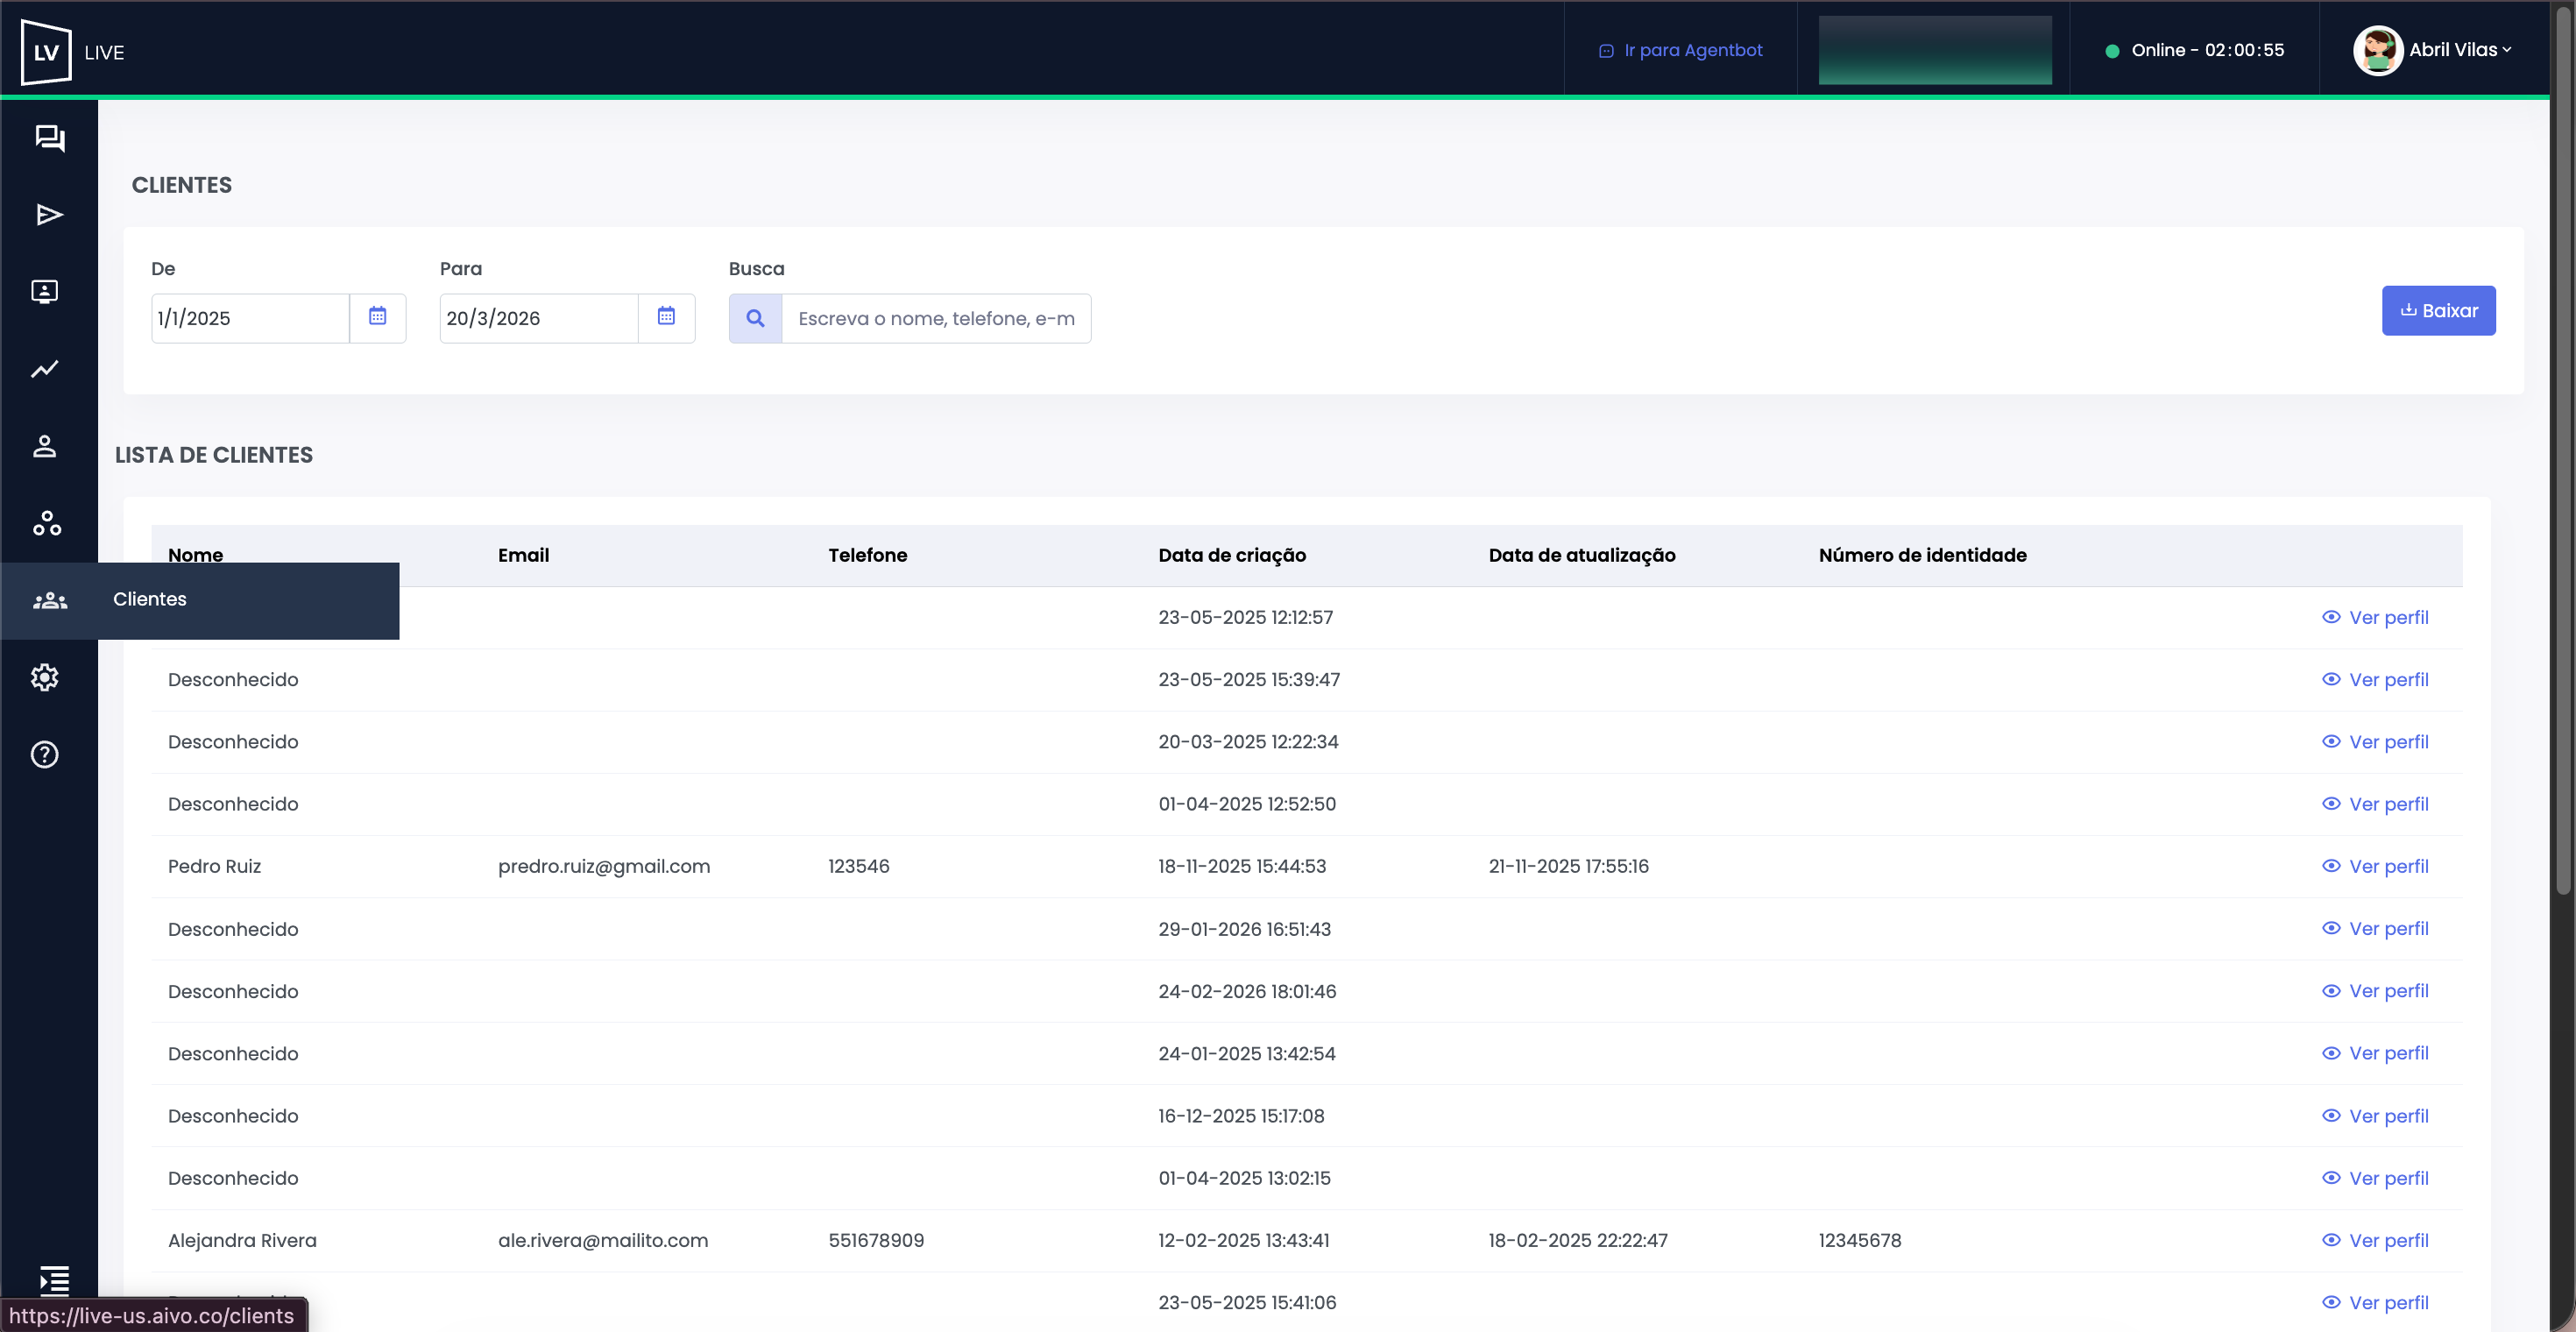Click the paper-plane send icon in sidebar

tap(49, 215)
